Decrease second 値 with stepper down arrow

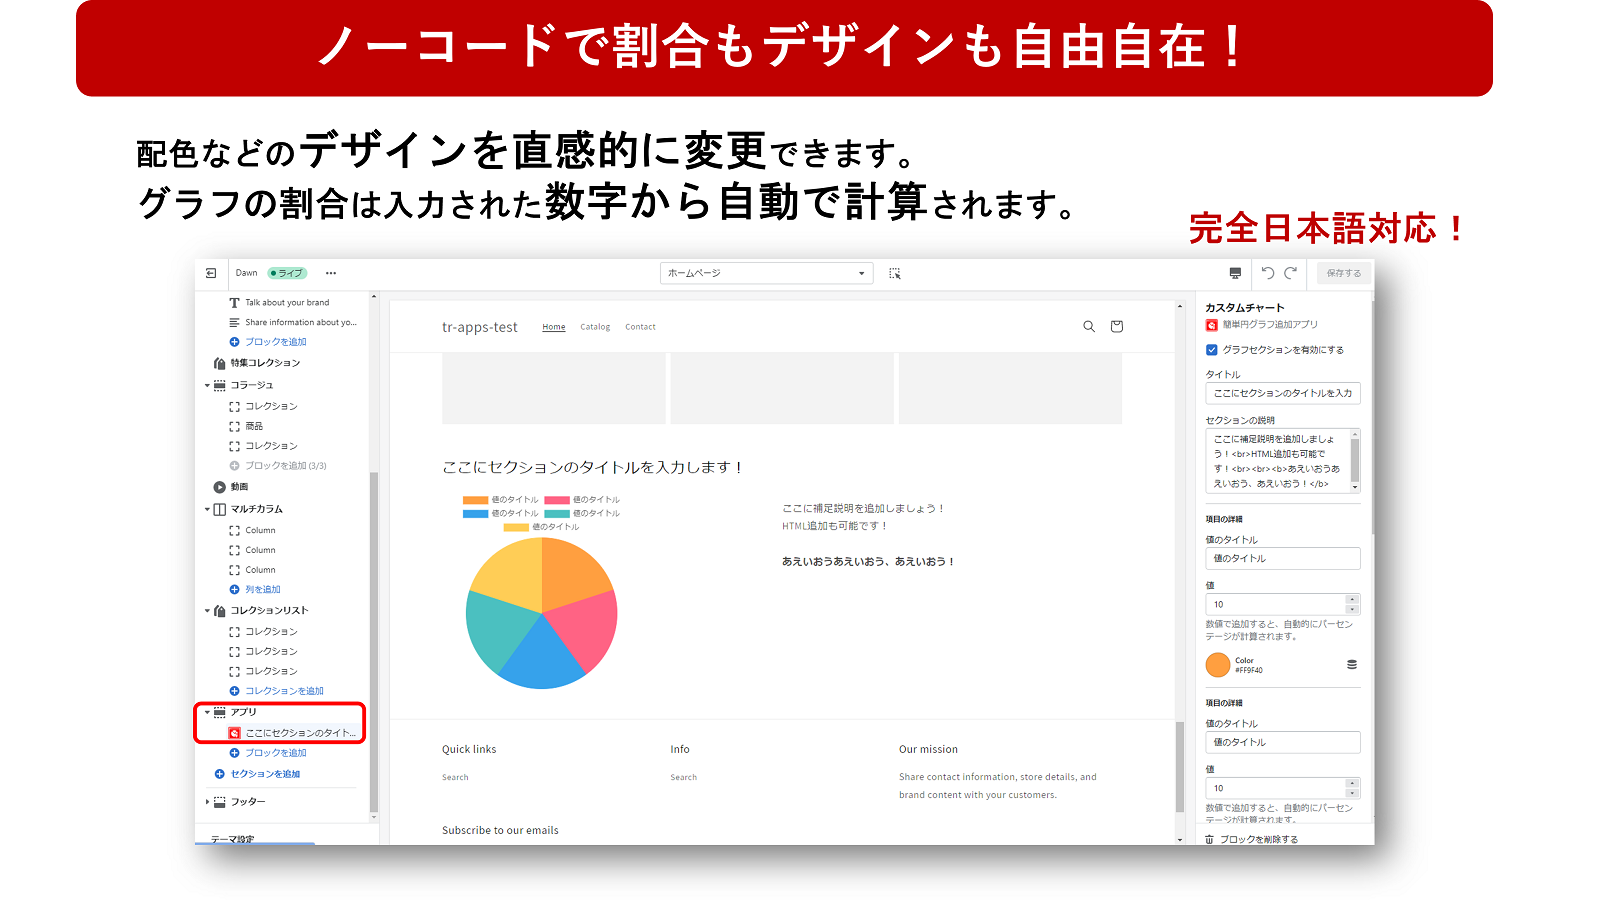[1352, 793]
